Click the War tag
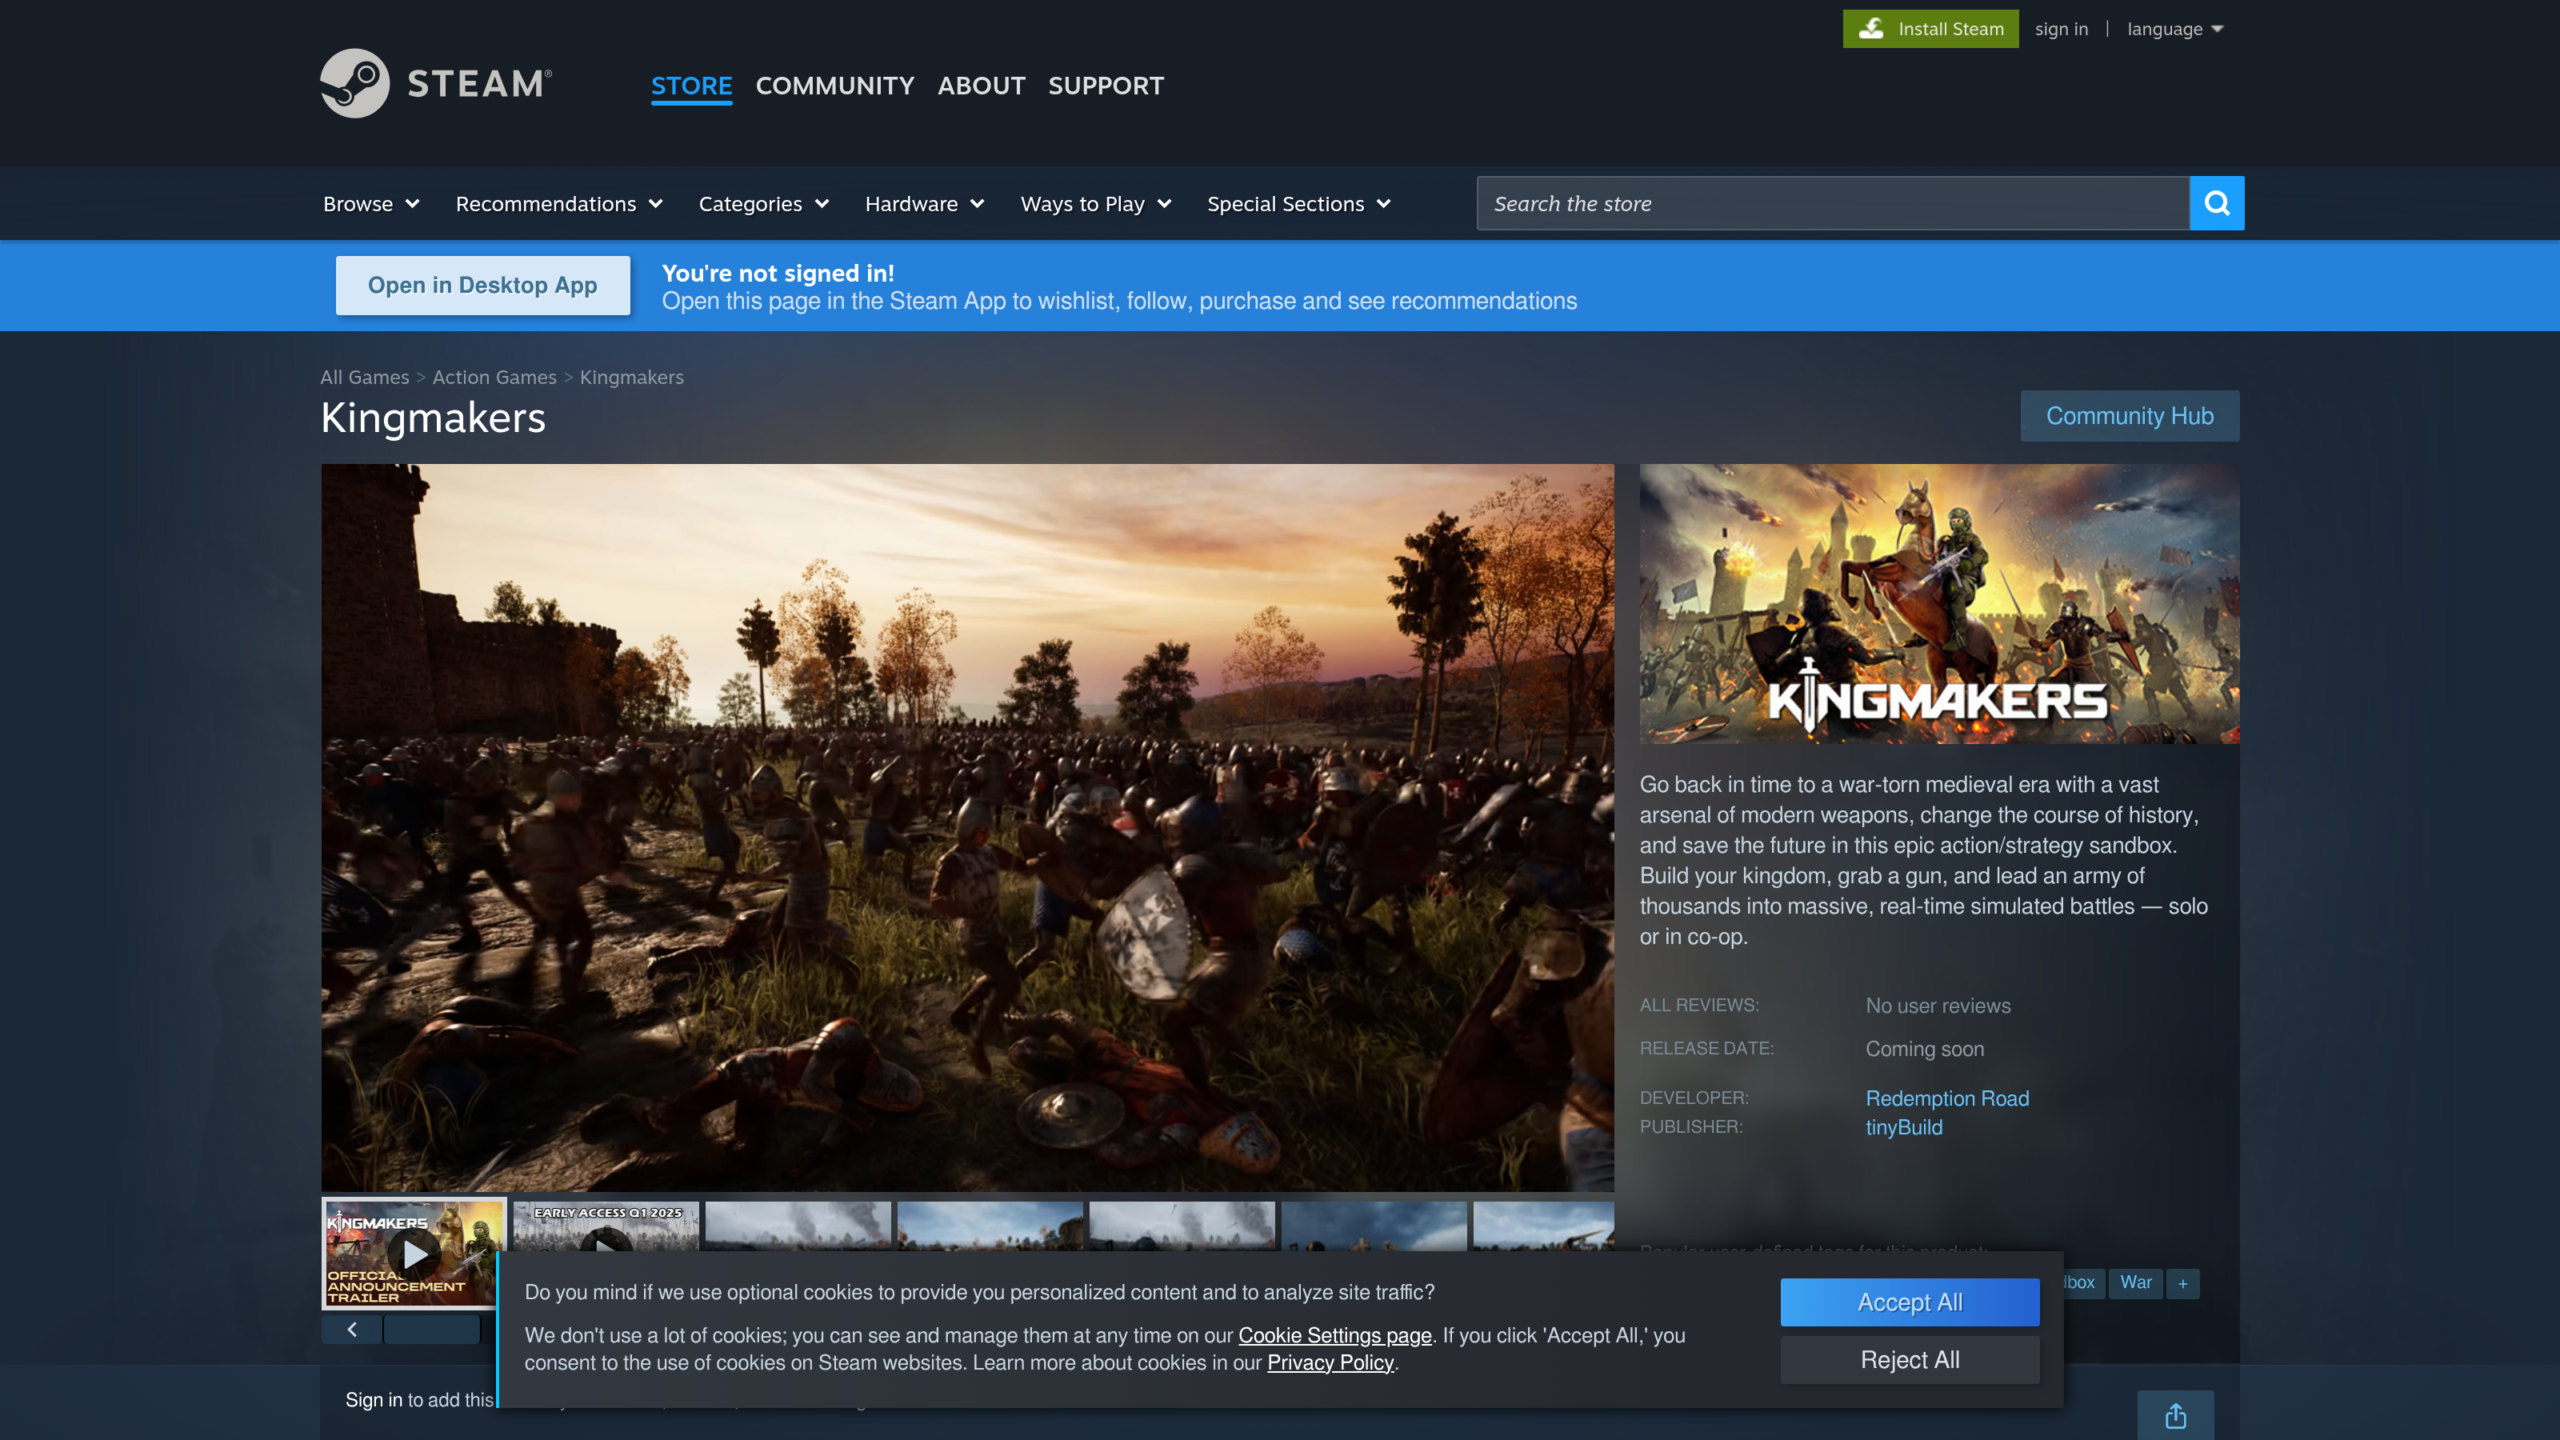This screenshot has height=1440, width=2560. (x=2136, y=1283)
